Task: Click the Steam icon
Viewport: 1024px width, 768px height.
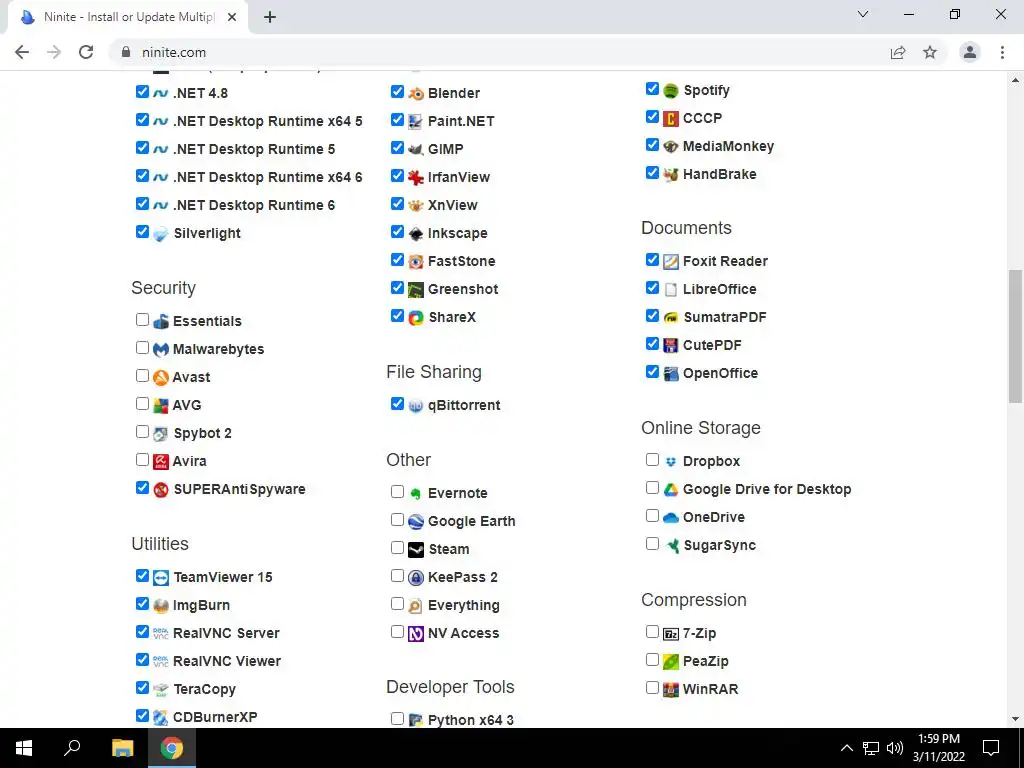Action: tap(415, 550)
